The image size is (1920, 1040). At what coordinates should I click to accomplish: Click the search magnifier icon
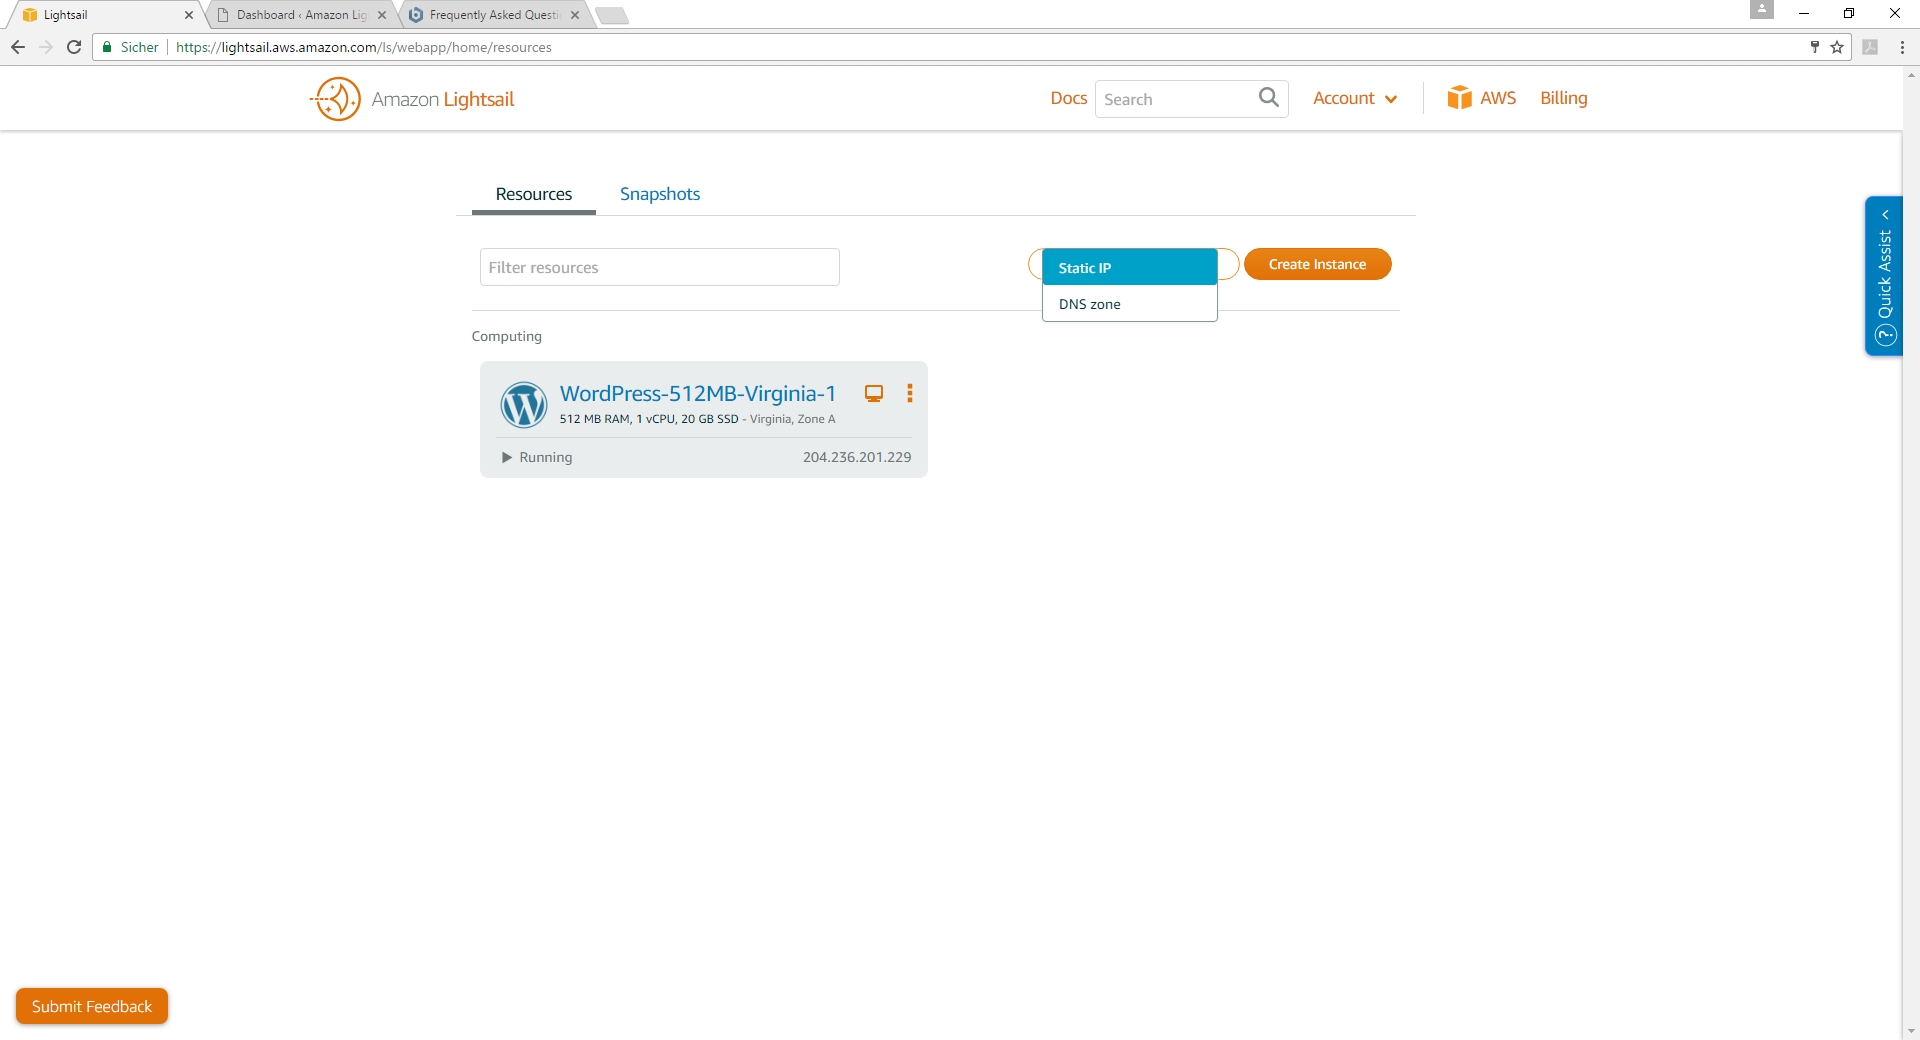pyautogui.click(x=1268, y=97)
